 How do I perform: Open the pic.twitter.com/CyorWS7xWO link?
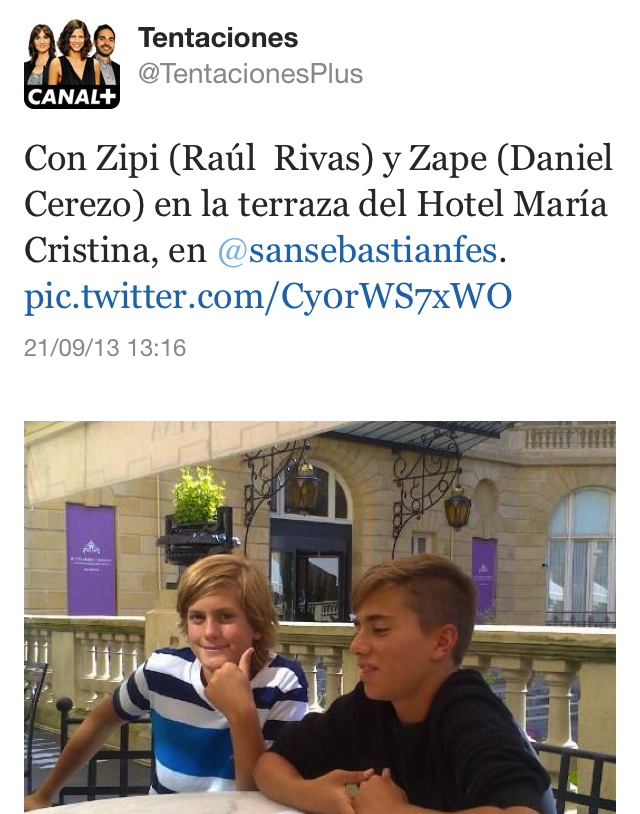point(268,296)
